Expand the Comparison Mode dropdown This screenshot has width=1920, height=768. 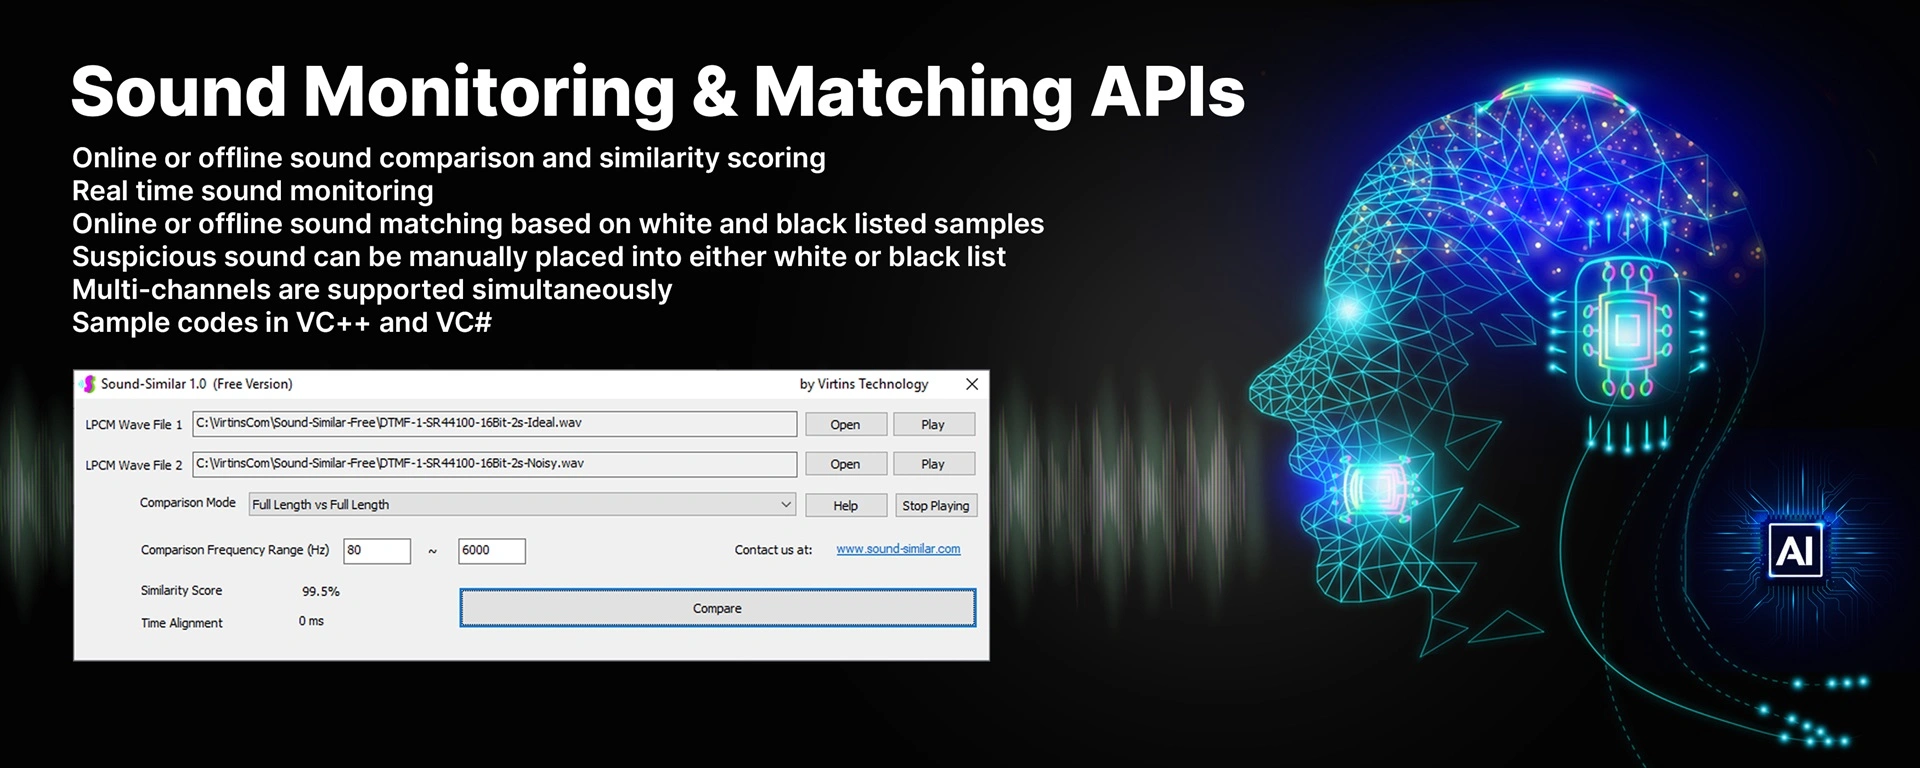(x=785, y=505)
